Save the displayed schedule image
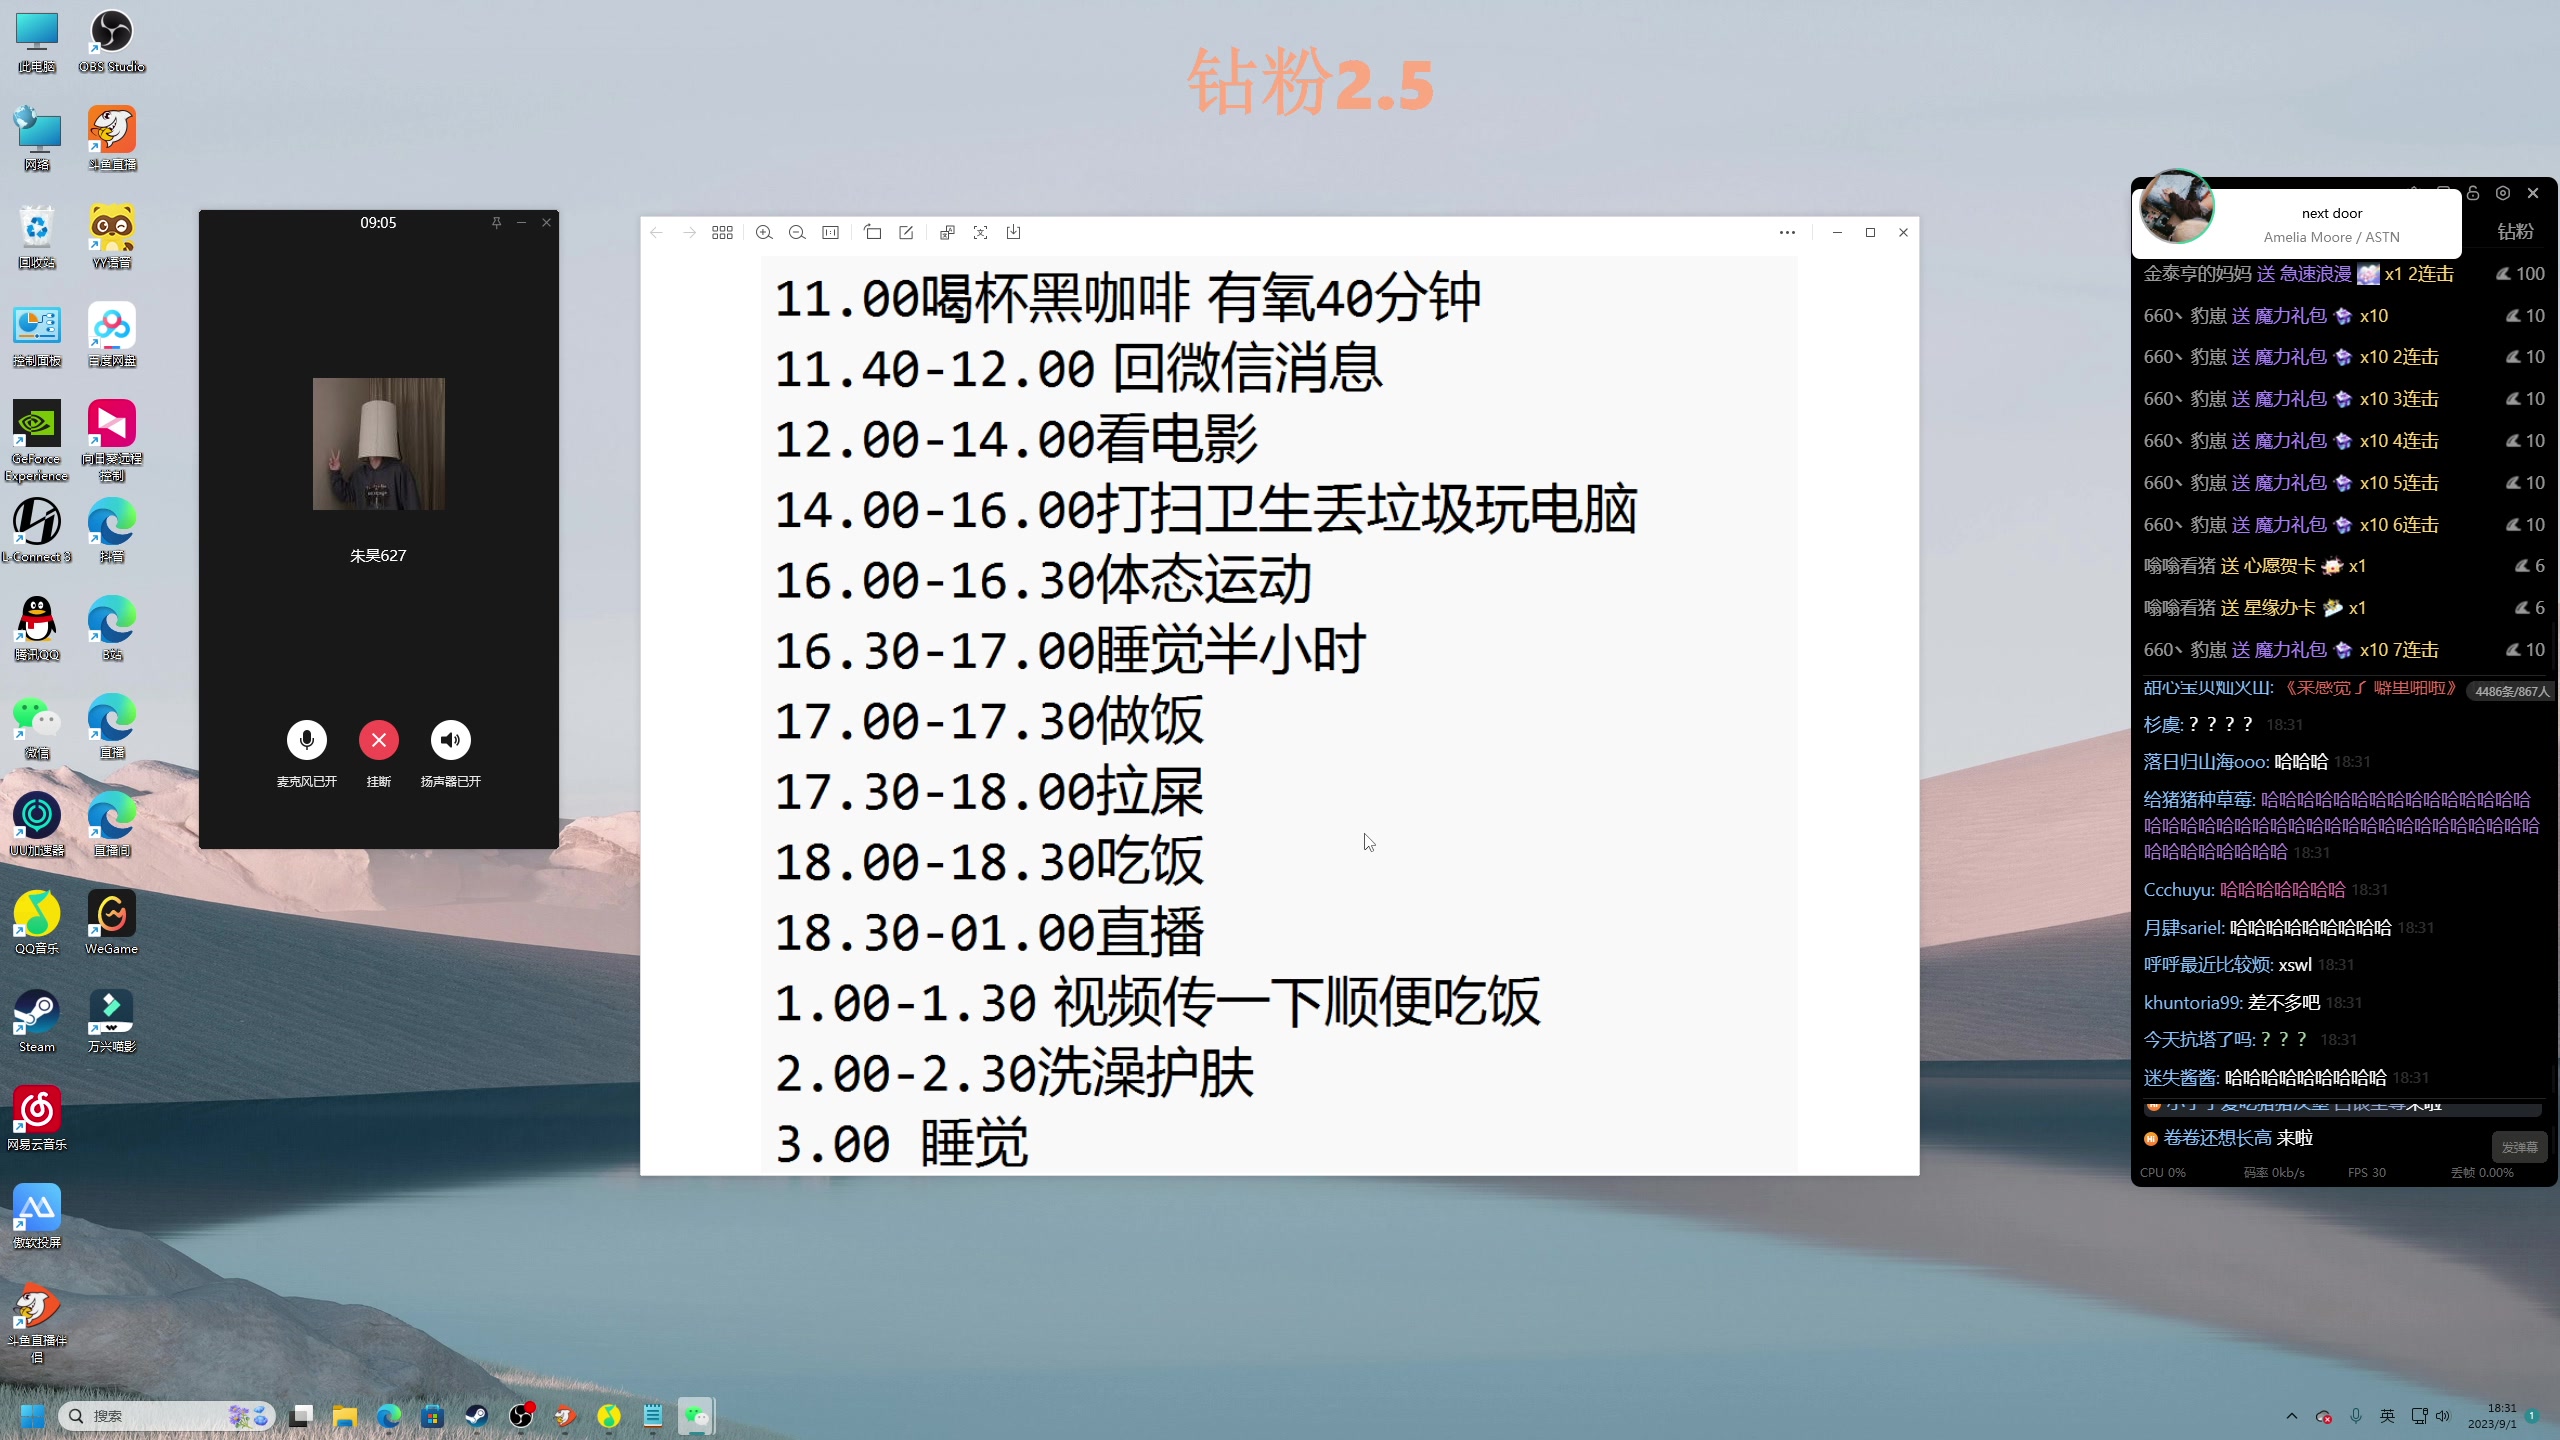Image resolution: width=2560 pixels, height=1440 pixels. pos(1013,232)
